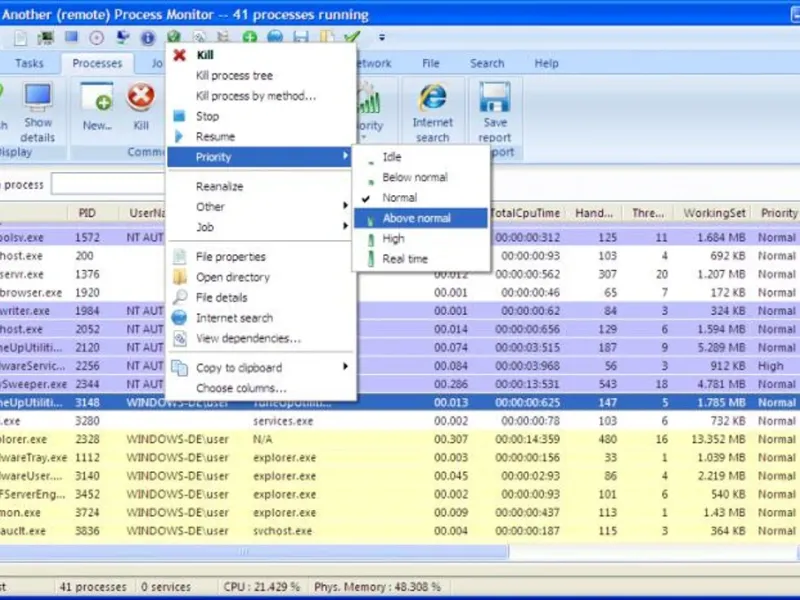The image size is (800, 600).
Task: Choose File properties menu item
Action: coord(260,257)
